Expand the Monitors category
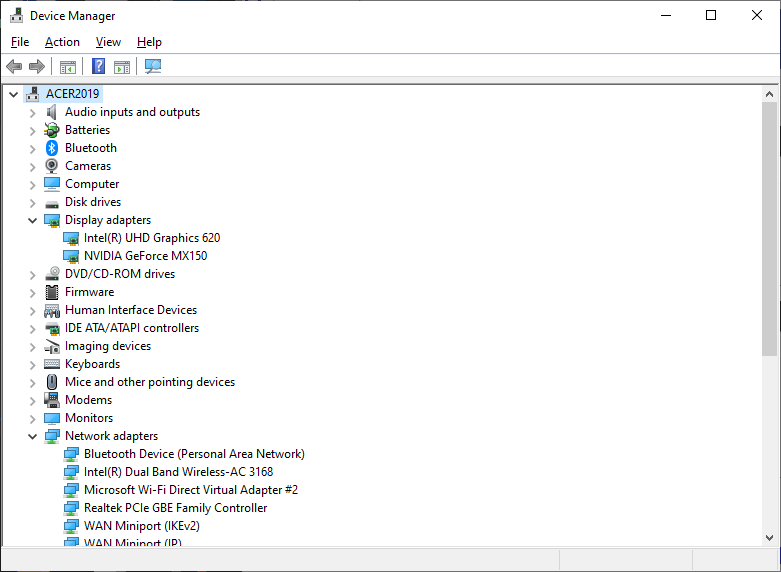The image size is (781, 572). (32, 419)
